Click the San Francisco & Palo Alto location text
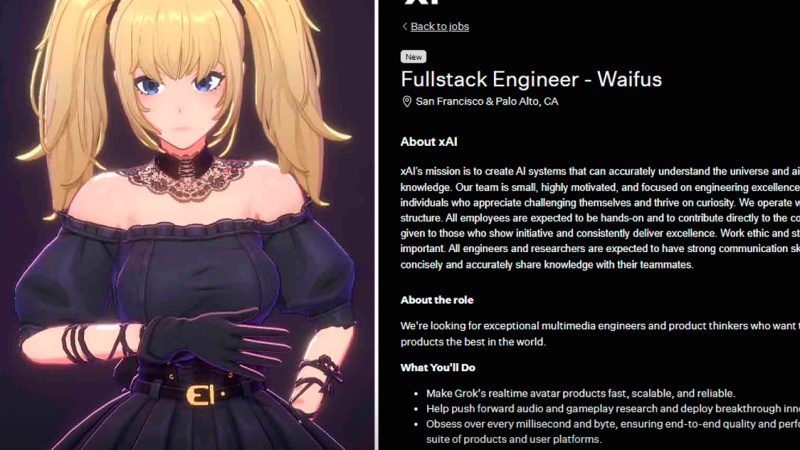800x450 pixels. point(487,102)
